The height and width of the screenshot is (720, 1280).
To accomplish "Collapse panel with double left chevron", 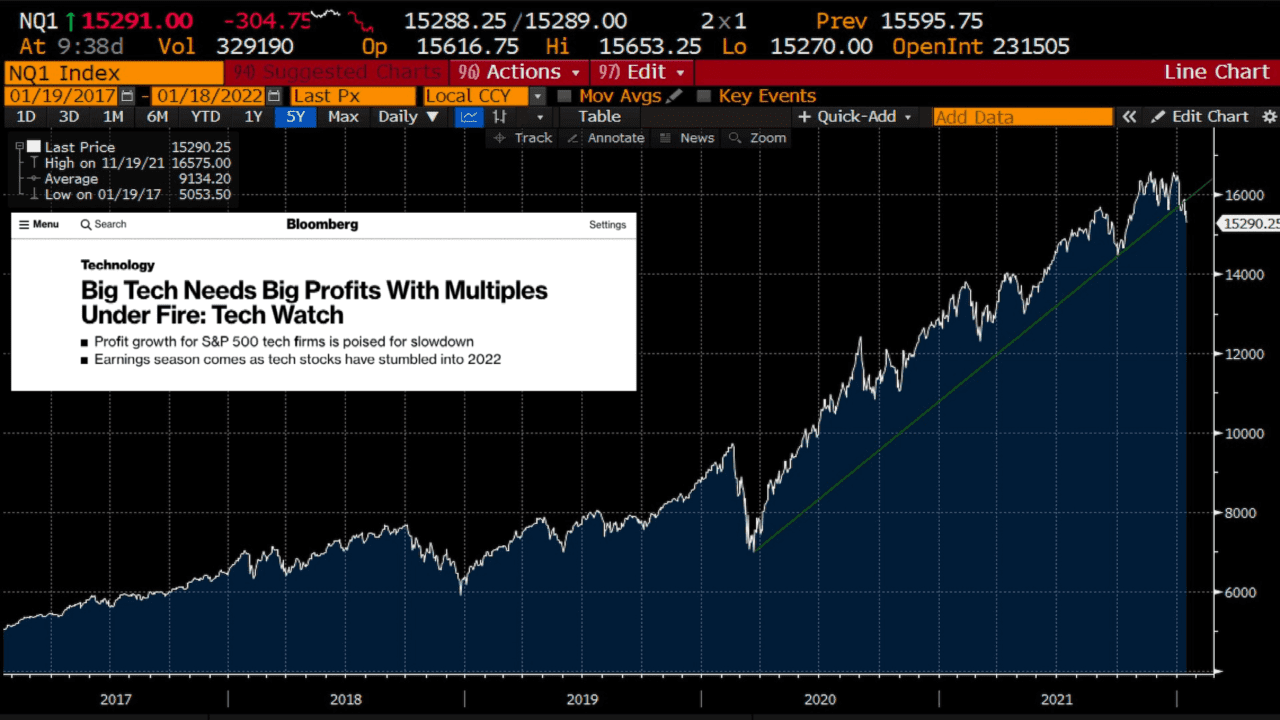I will tap(1129, 117).
